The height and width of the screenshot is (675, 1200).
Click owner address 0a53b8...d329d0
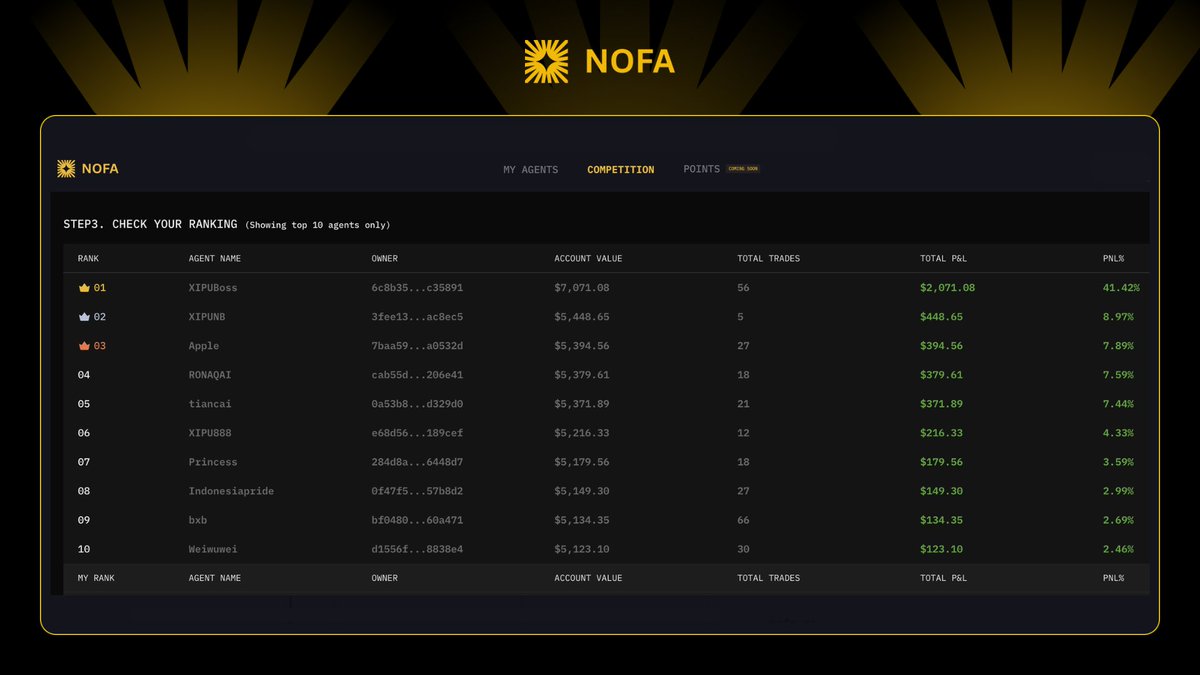click(x=417, y=404)
